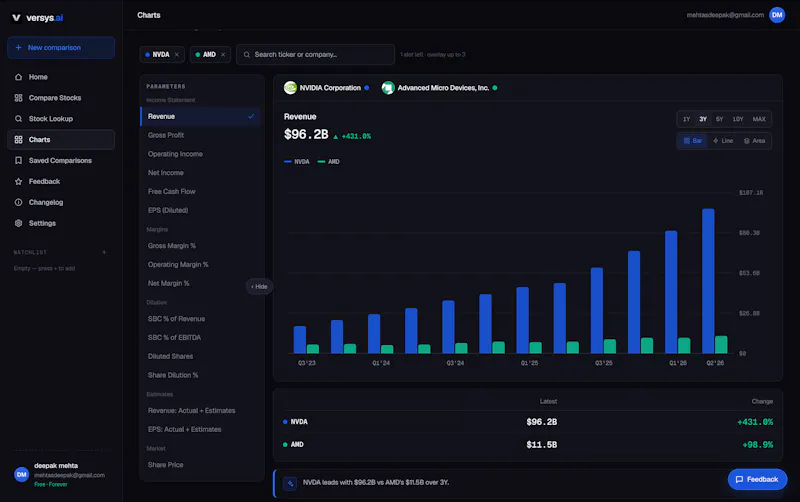Select Free Cash Flow parameter

[x=200, y=192]
